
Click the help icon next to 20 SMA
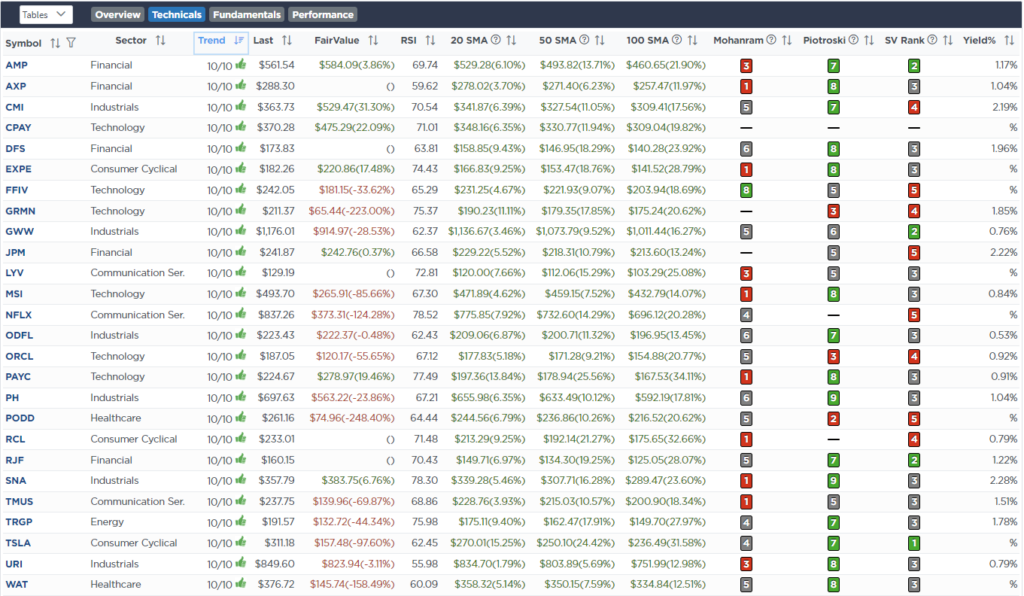coord(498,41)
